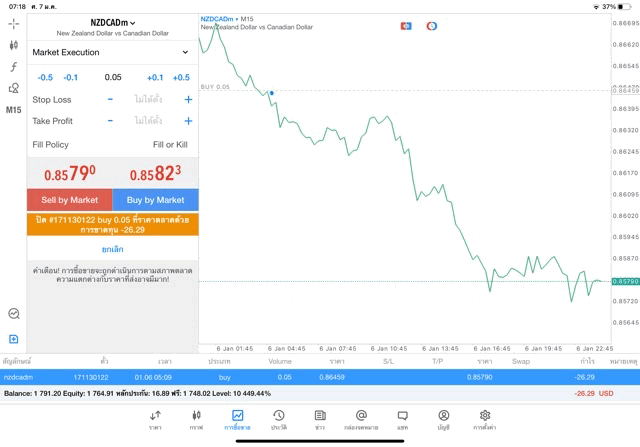640x447 pixels.
Task: Open the chart type candlestick icon
Action: [x=13, y=45]
